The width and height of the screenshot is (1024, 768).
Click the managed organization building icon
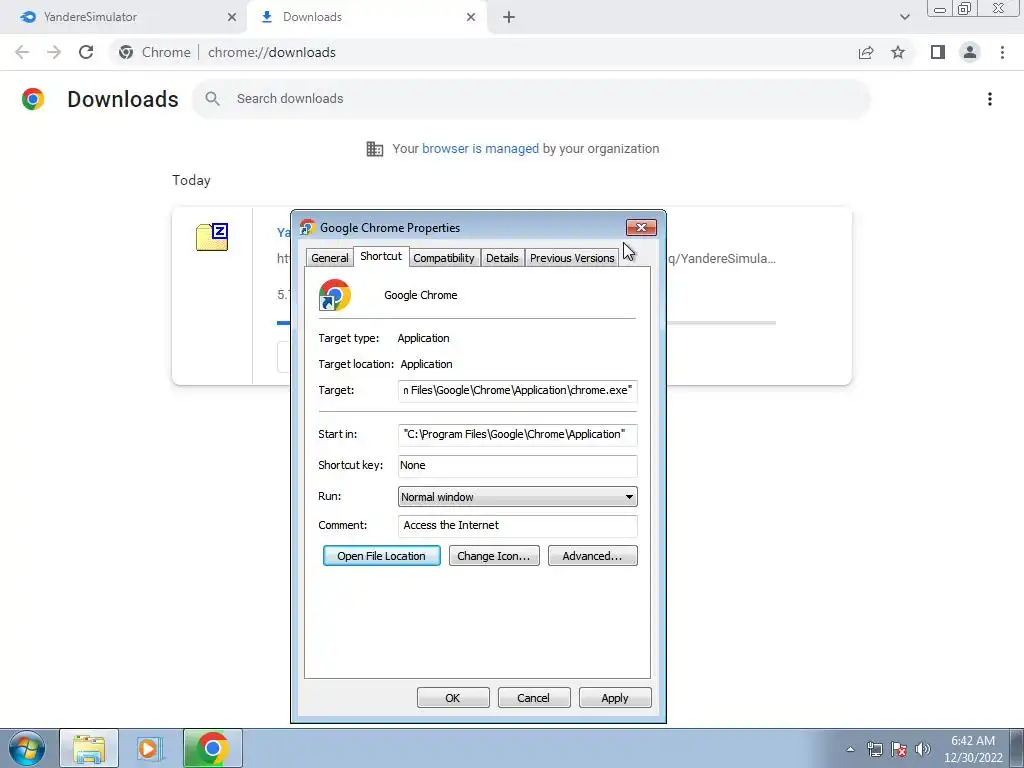click(375, 149)
